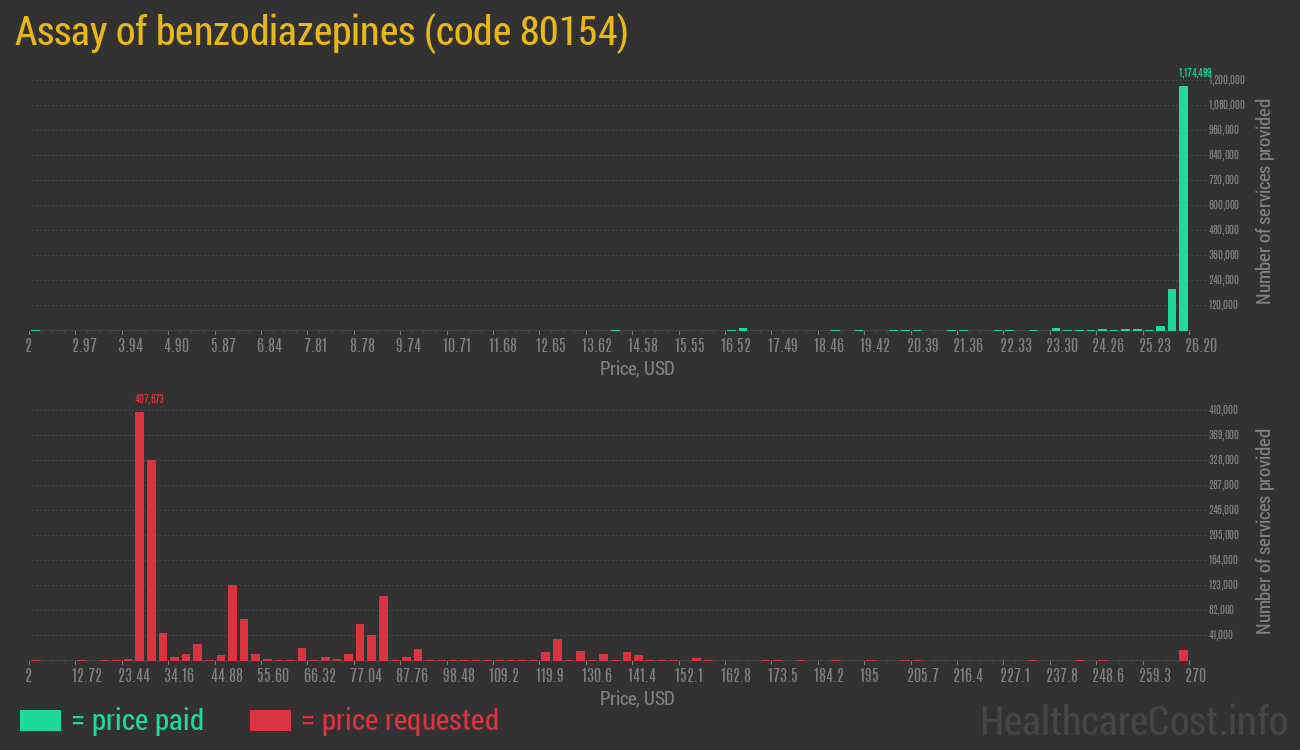Image resolution: width=1300 pixels, height=750 pixels.
Task: Click the red 'price requested' legend swatch
Action: click(270, 720)
